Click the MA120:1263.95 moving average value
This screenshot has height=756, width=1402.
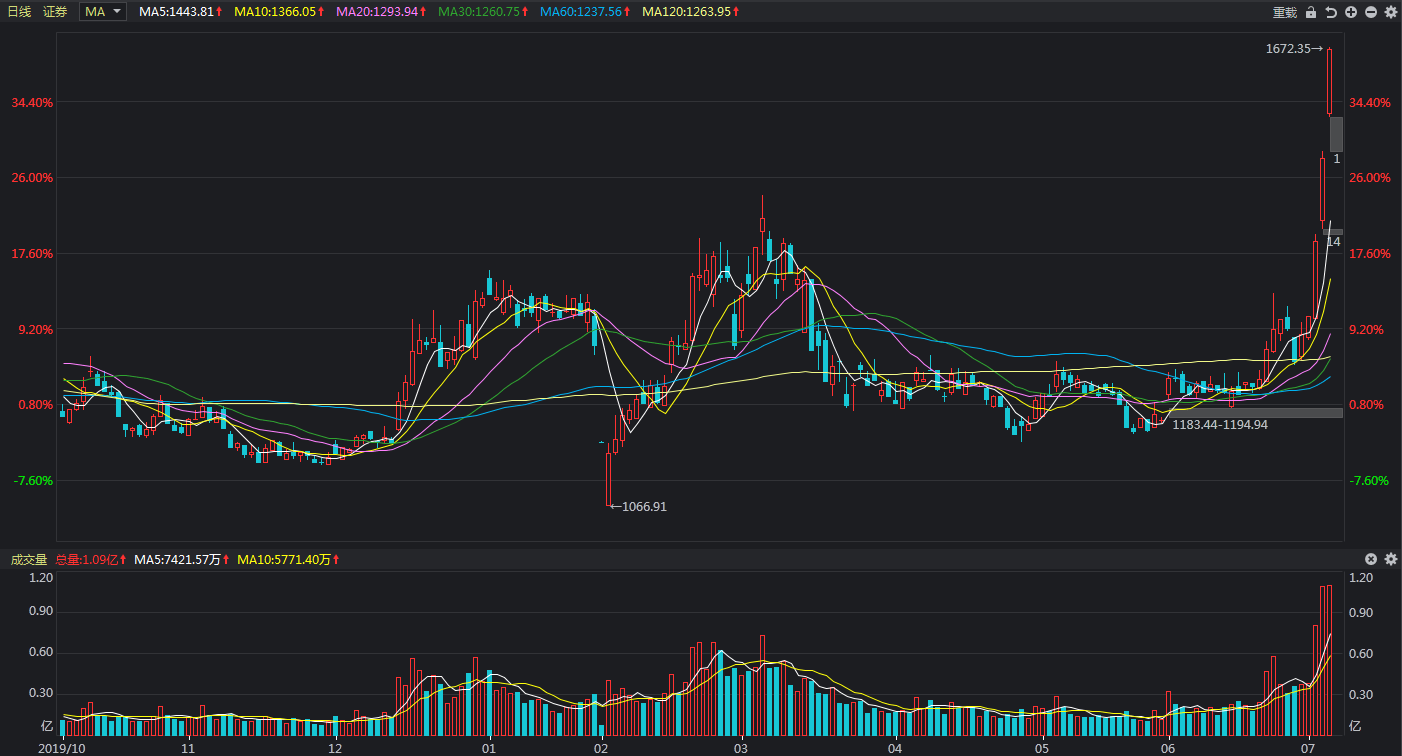tap(686, 12)
